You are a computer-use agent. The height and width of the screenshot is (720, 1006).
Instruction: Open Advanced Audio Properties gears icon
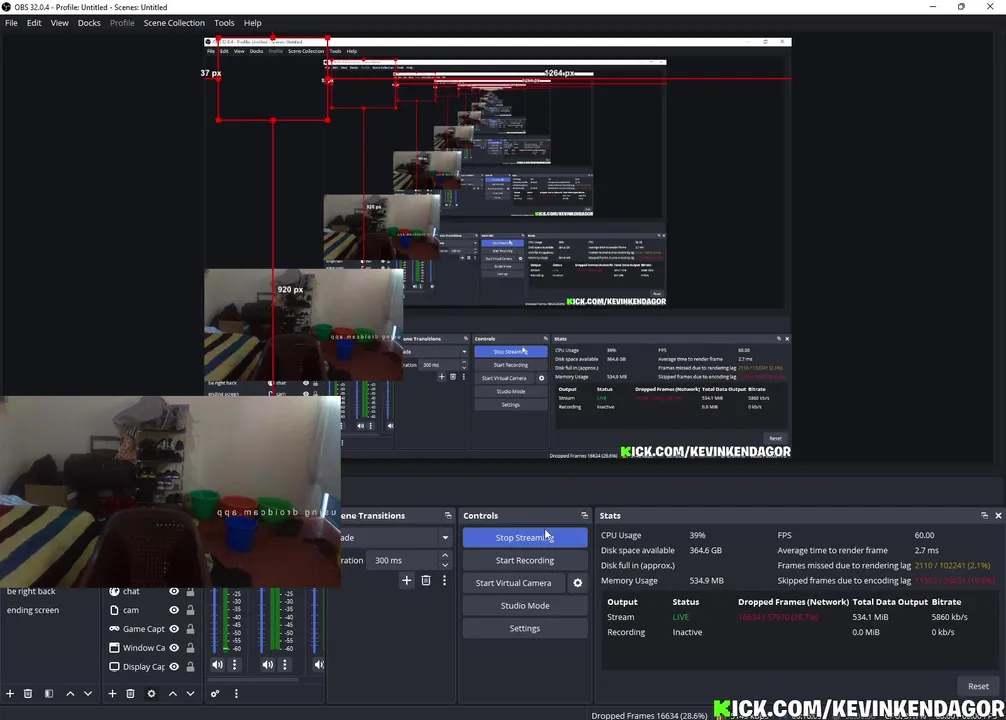pyautogui.click(x=215, y=694)
